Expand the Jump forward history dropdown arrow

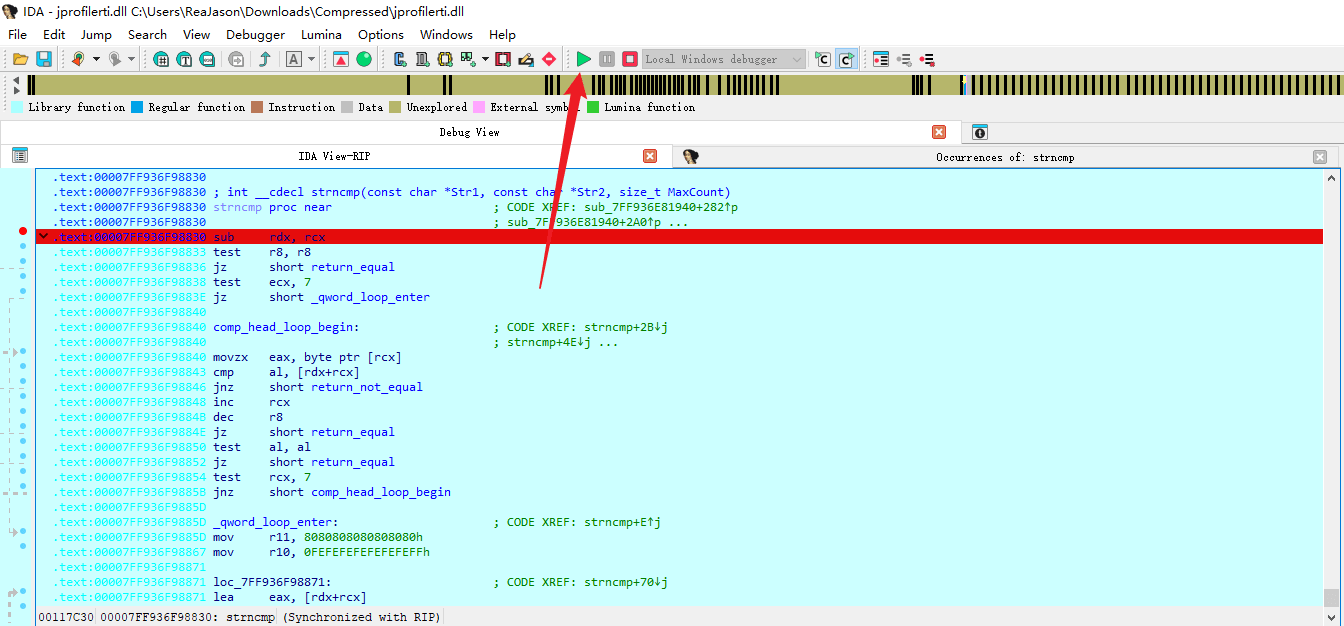click(132, 59)
